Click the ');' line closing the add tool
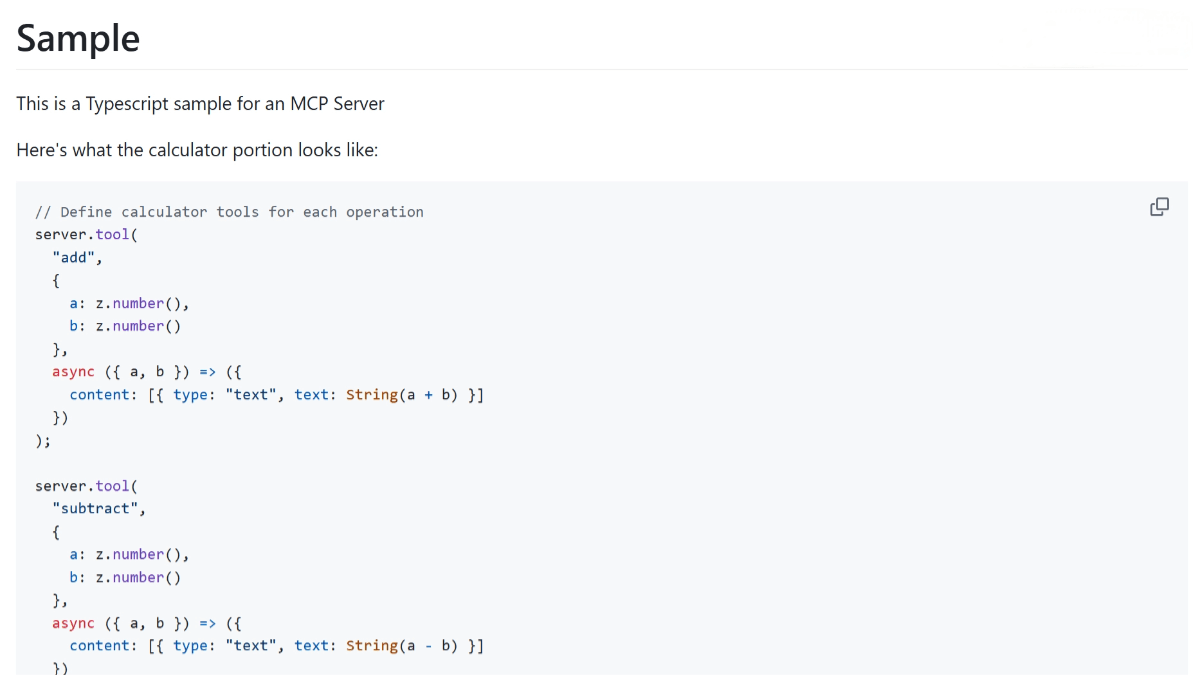 (x=43, y=440)
